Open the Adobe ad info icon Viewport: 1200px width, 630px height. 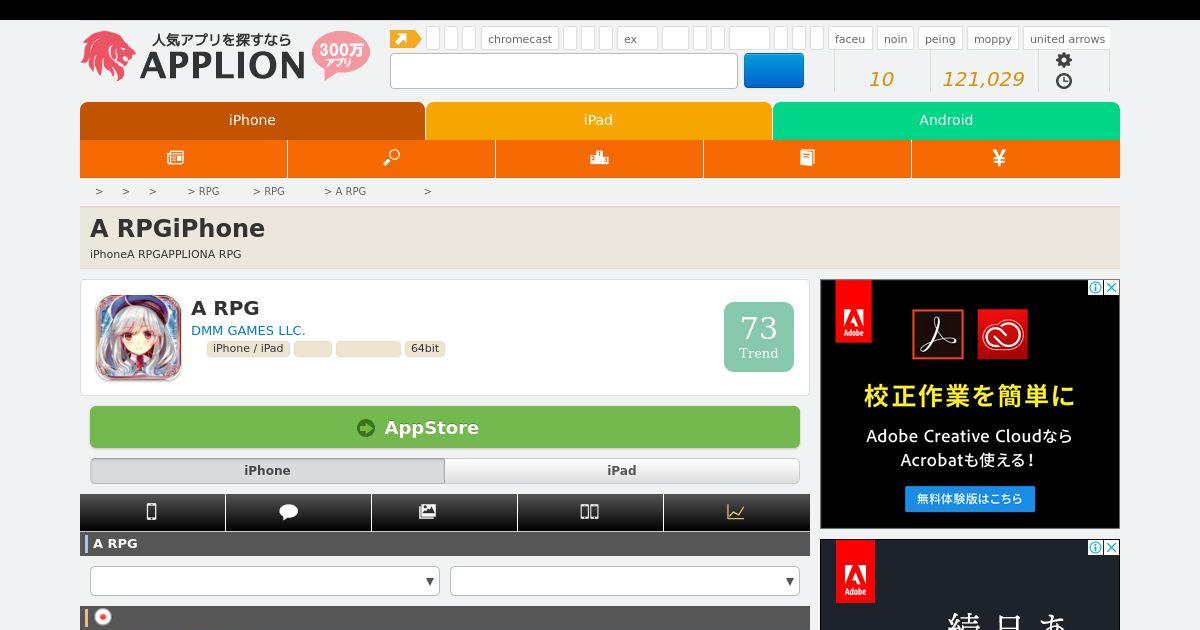pos(1096,287)
